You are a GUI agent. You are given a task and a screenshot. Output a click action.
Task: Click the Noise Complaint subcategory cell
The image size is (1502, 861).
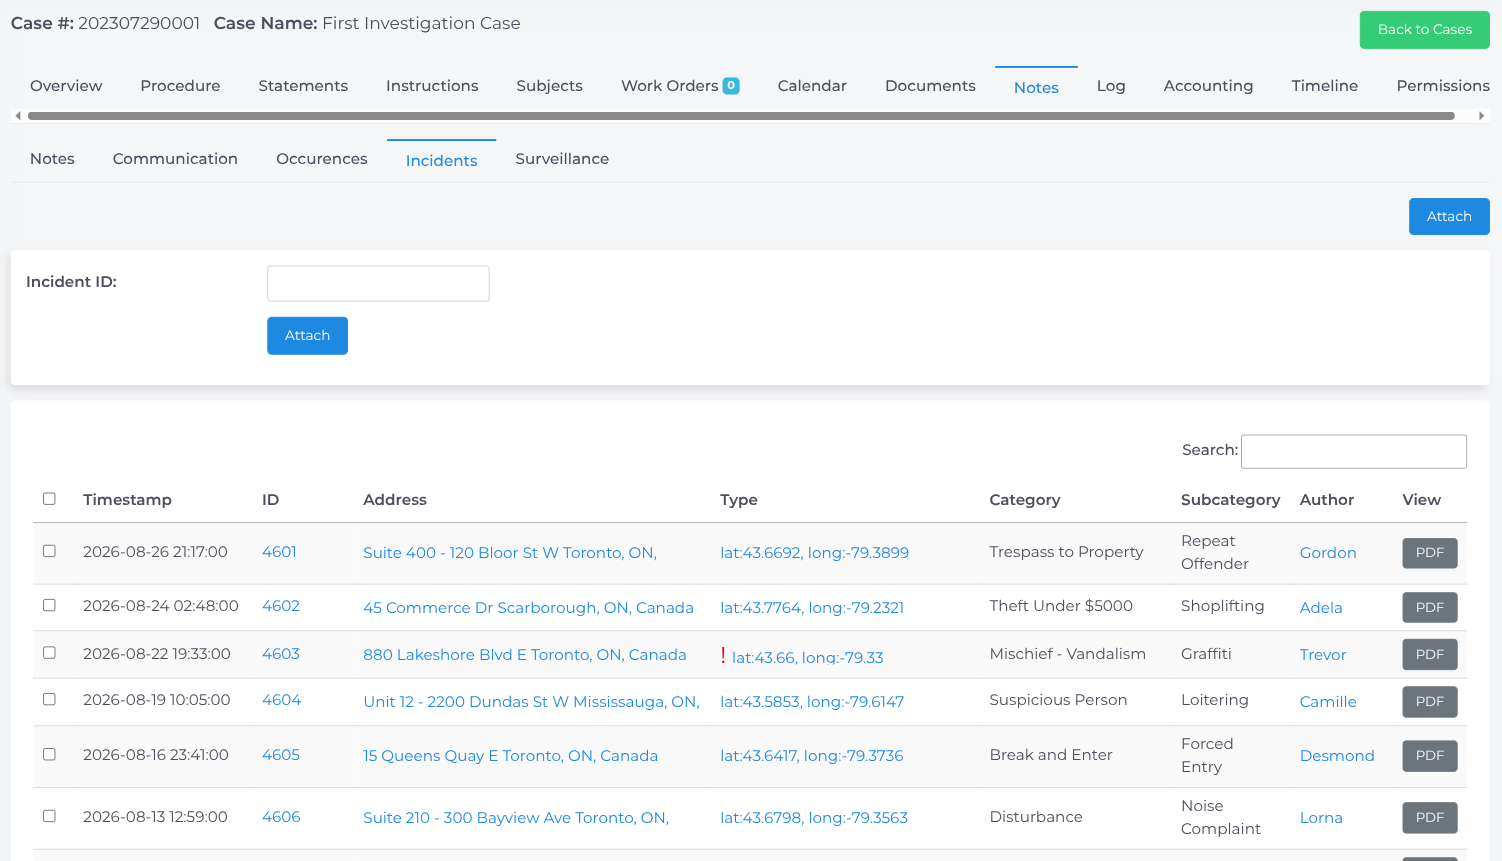point(1220,817)
